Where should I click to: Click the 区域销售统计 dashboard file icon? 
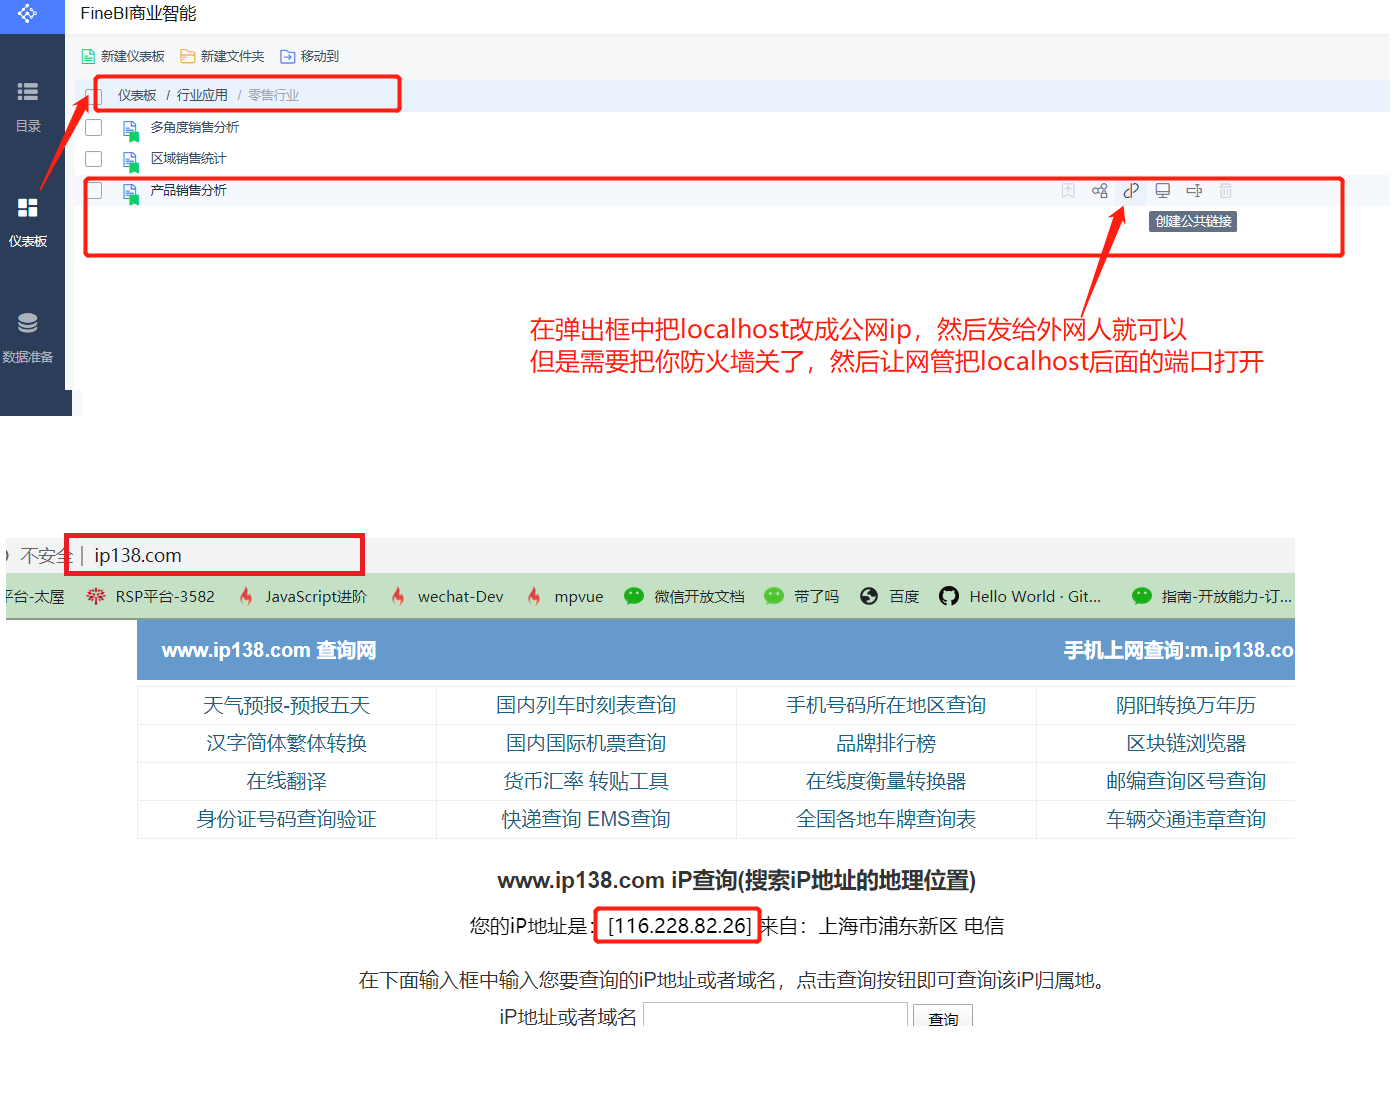[130, 161]
